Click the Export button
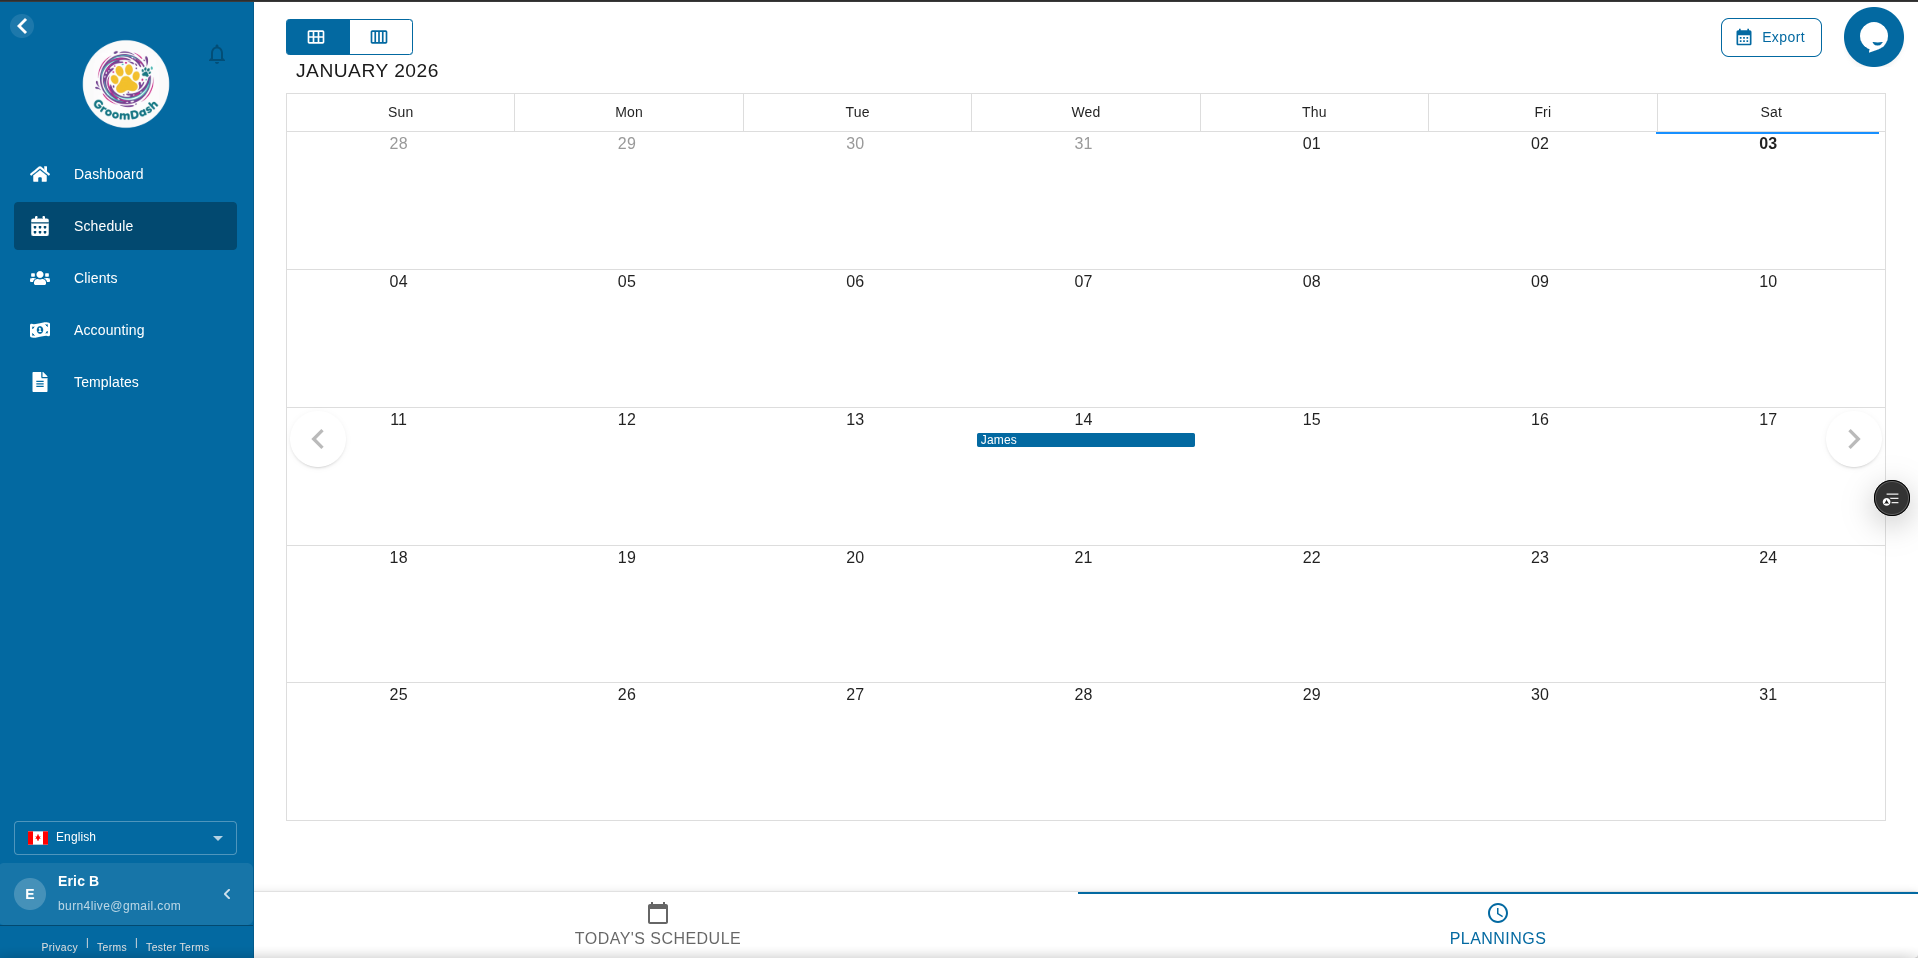1918x958 pixels. [x=1771, y=37]
